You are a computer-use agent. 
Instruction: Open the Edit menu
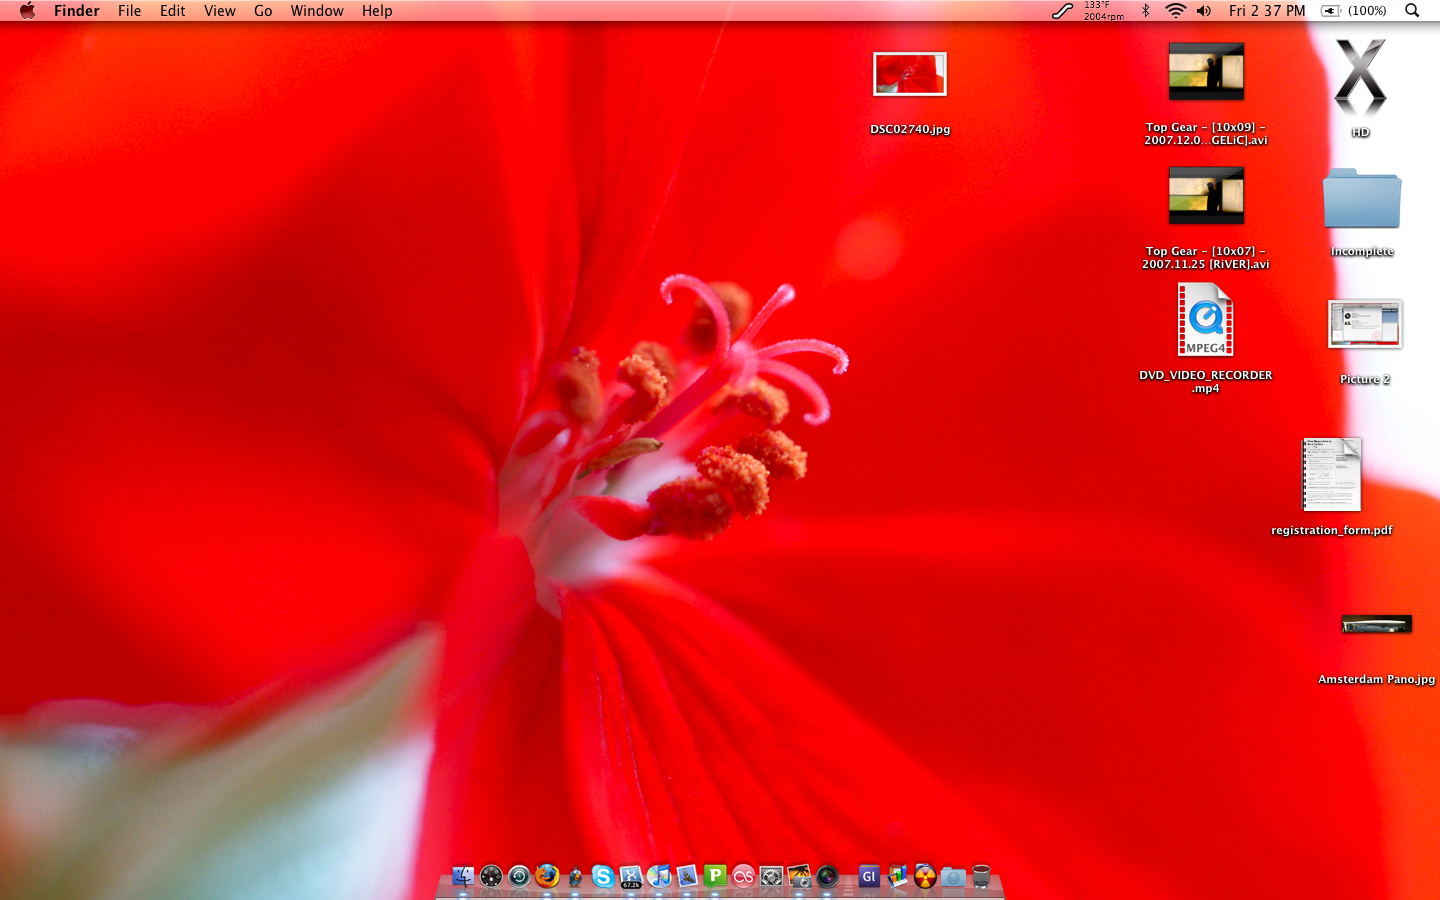[173, 11]
